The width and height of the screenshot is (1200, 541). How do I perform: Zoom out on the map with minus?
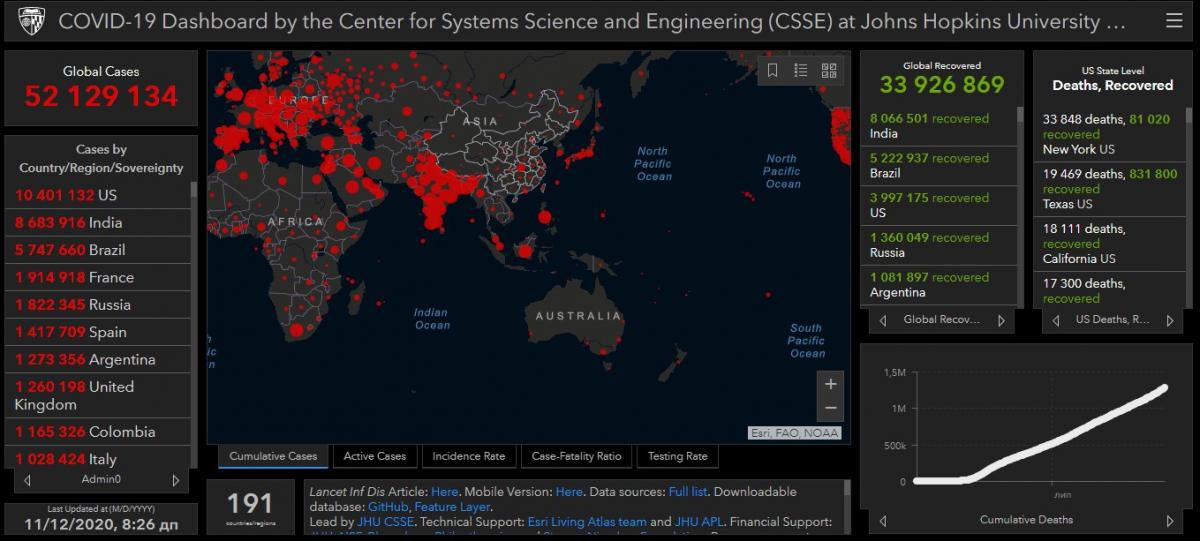[x=830, y=408]
